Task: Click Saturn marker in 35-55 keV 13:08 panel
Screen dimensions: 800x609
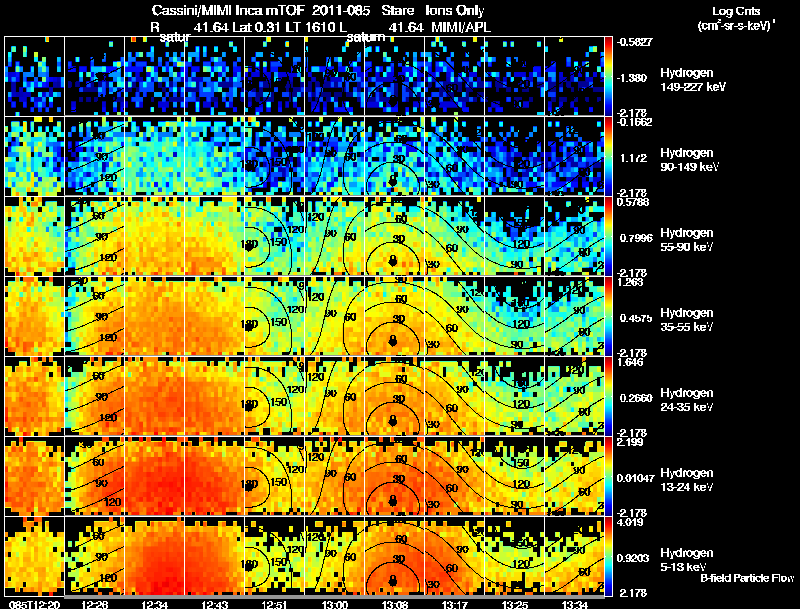Action: (x=392, y=340)
